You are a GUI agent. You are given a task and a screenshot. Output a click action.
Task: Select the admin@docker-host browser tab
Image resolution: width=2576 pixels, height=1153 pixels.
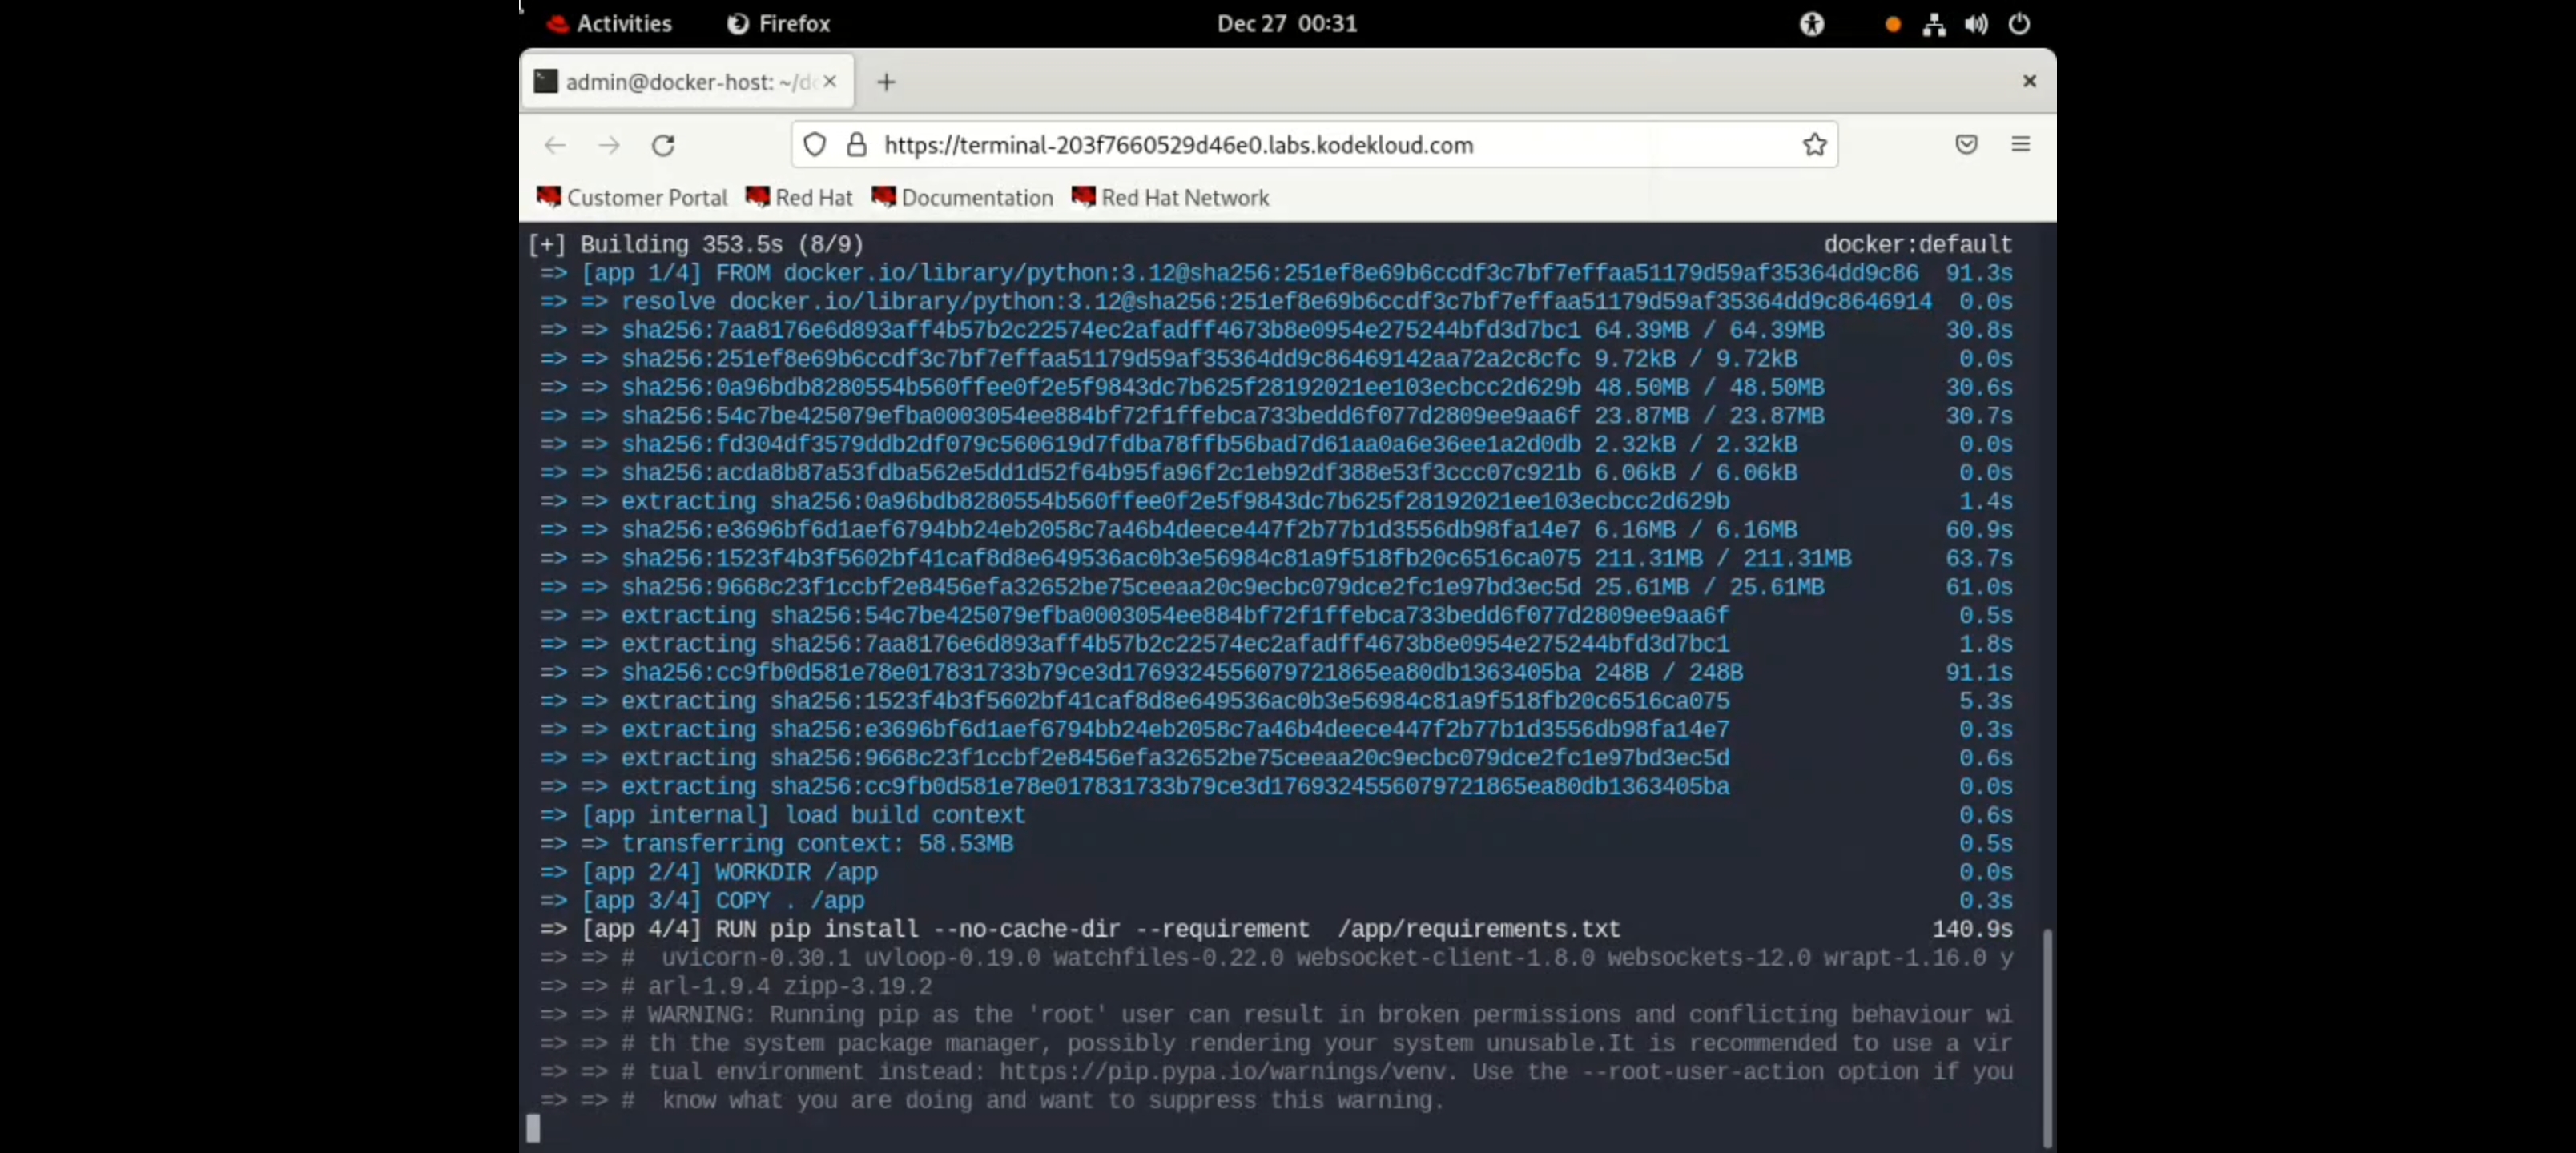click(687, 81)
